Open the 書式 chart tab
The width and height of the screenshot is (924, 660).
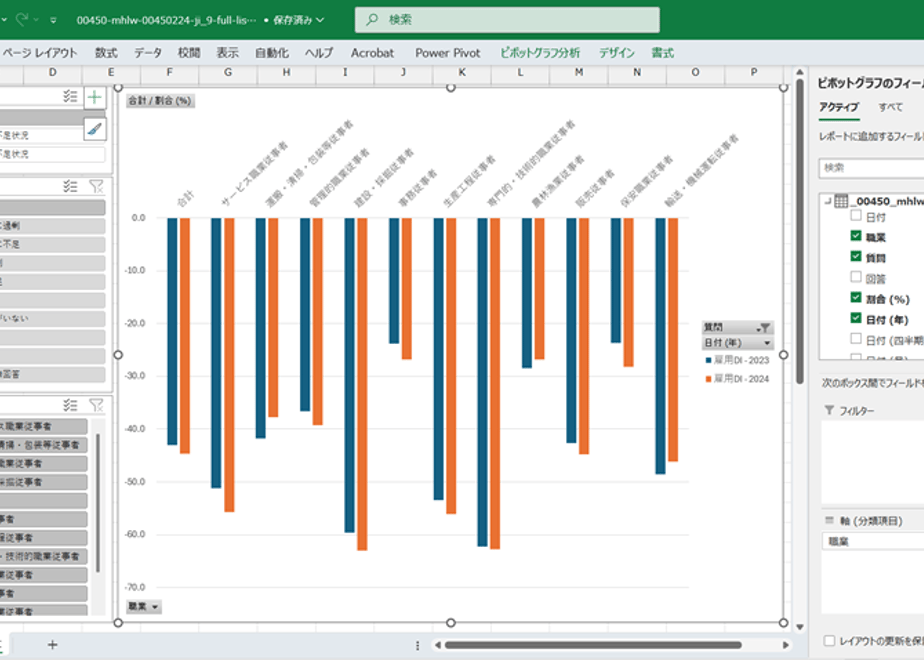click(662, 53)
